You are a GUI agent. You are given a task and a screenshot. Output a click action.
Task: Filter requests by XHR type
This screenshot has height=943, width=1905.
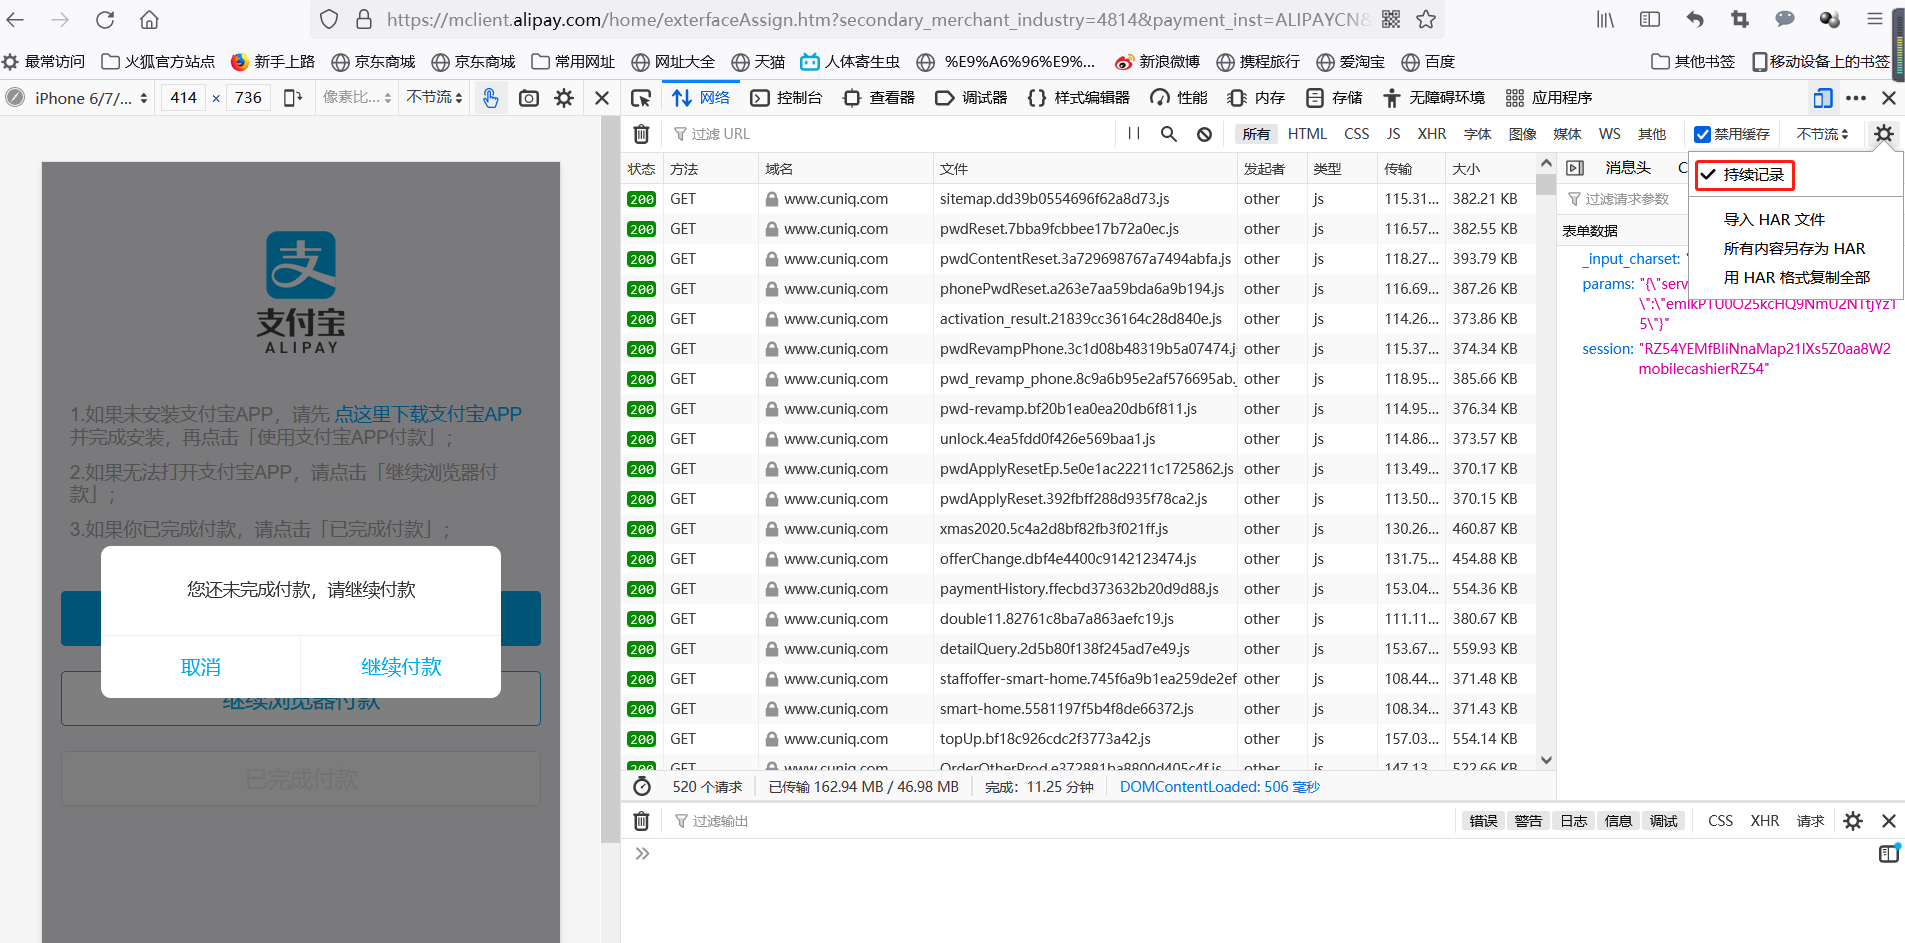[1432, 134]
